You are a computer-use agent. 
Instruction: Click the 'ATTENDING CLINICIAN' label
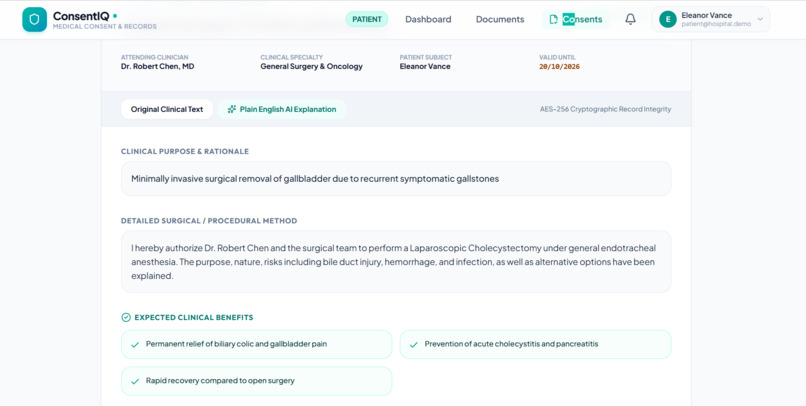click(x=155, y=58)
